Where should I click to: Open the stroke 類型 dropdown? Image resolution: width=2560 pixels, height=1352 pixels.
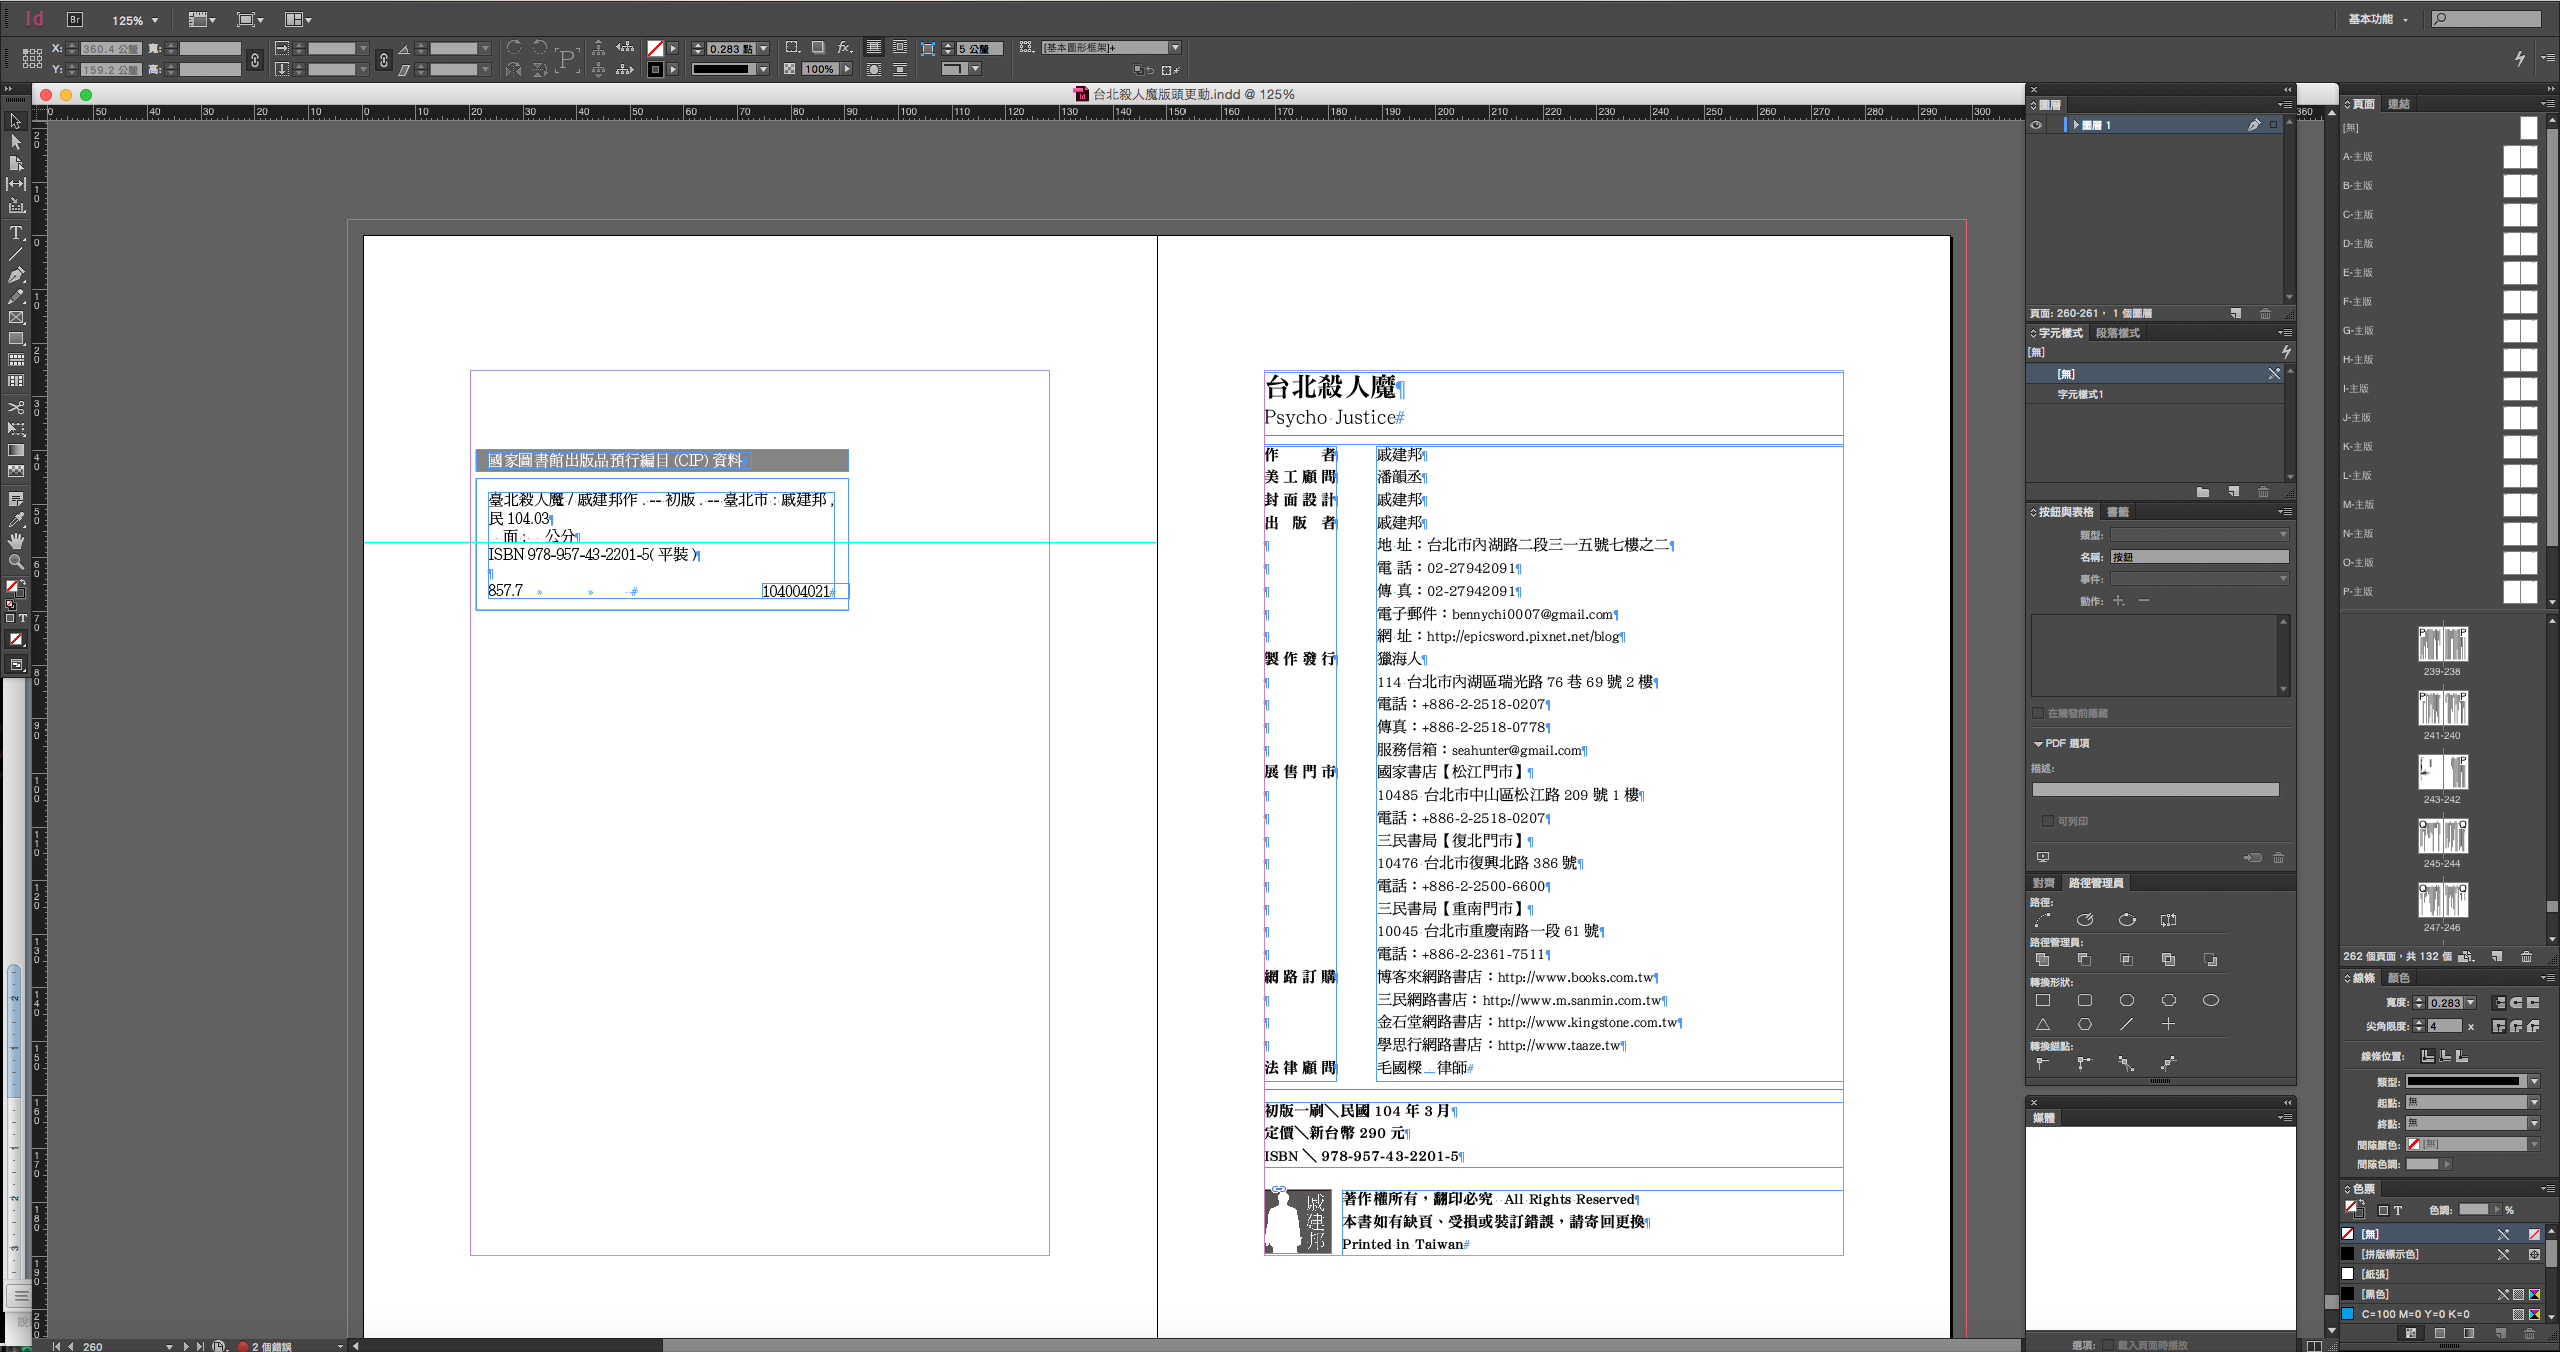point(2472,1081)
